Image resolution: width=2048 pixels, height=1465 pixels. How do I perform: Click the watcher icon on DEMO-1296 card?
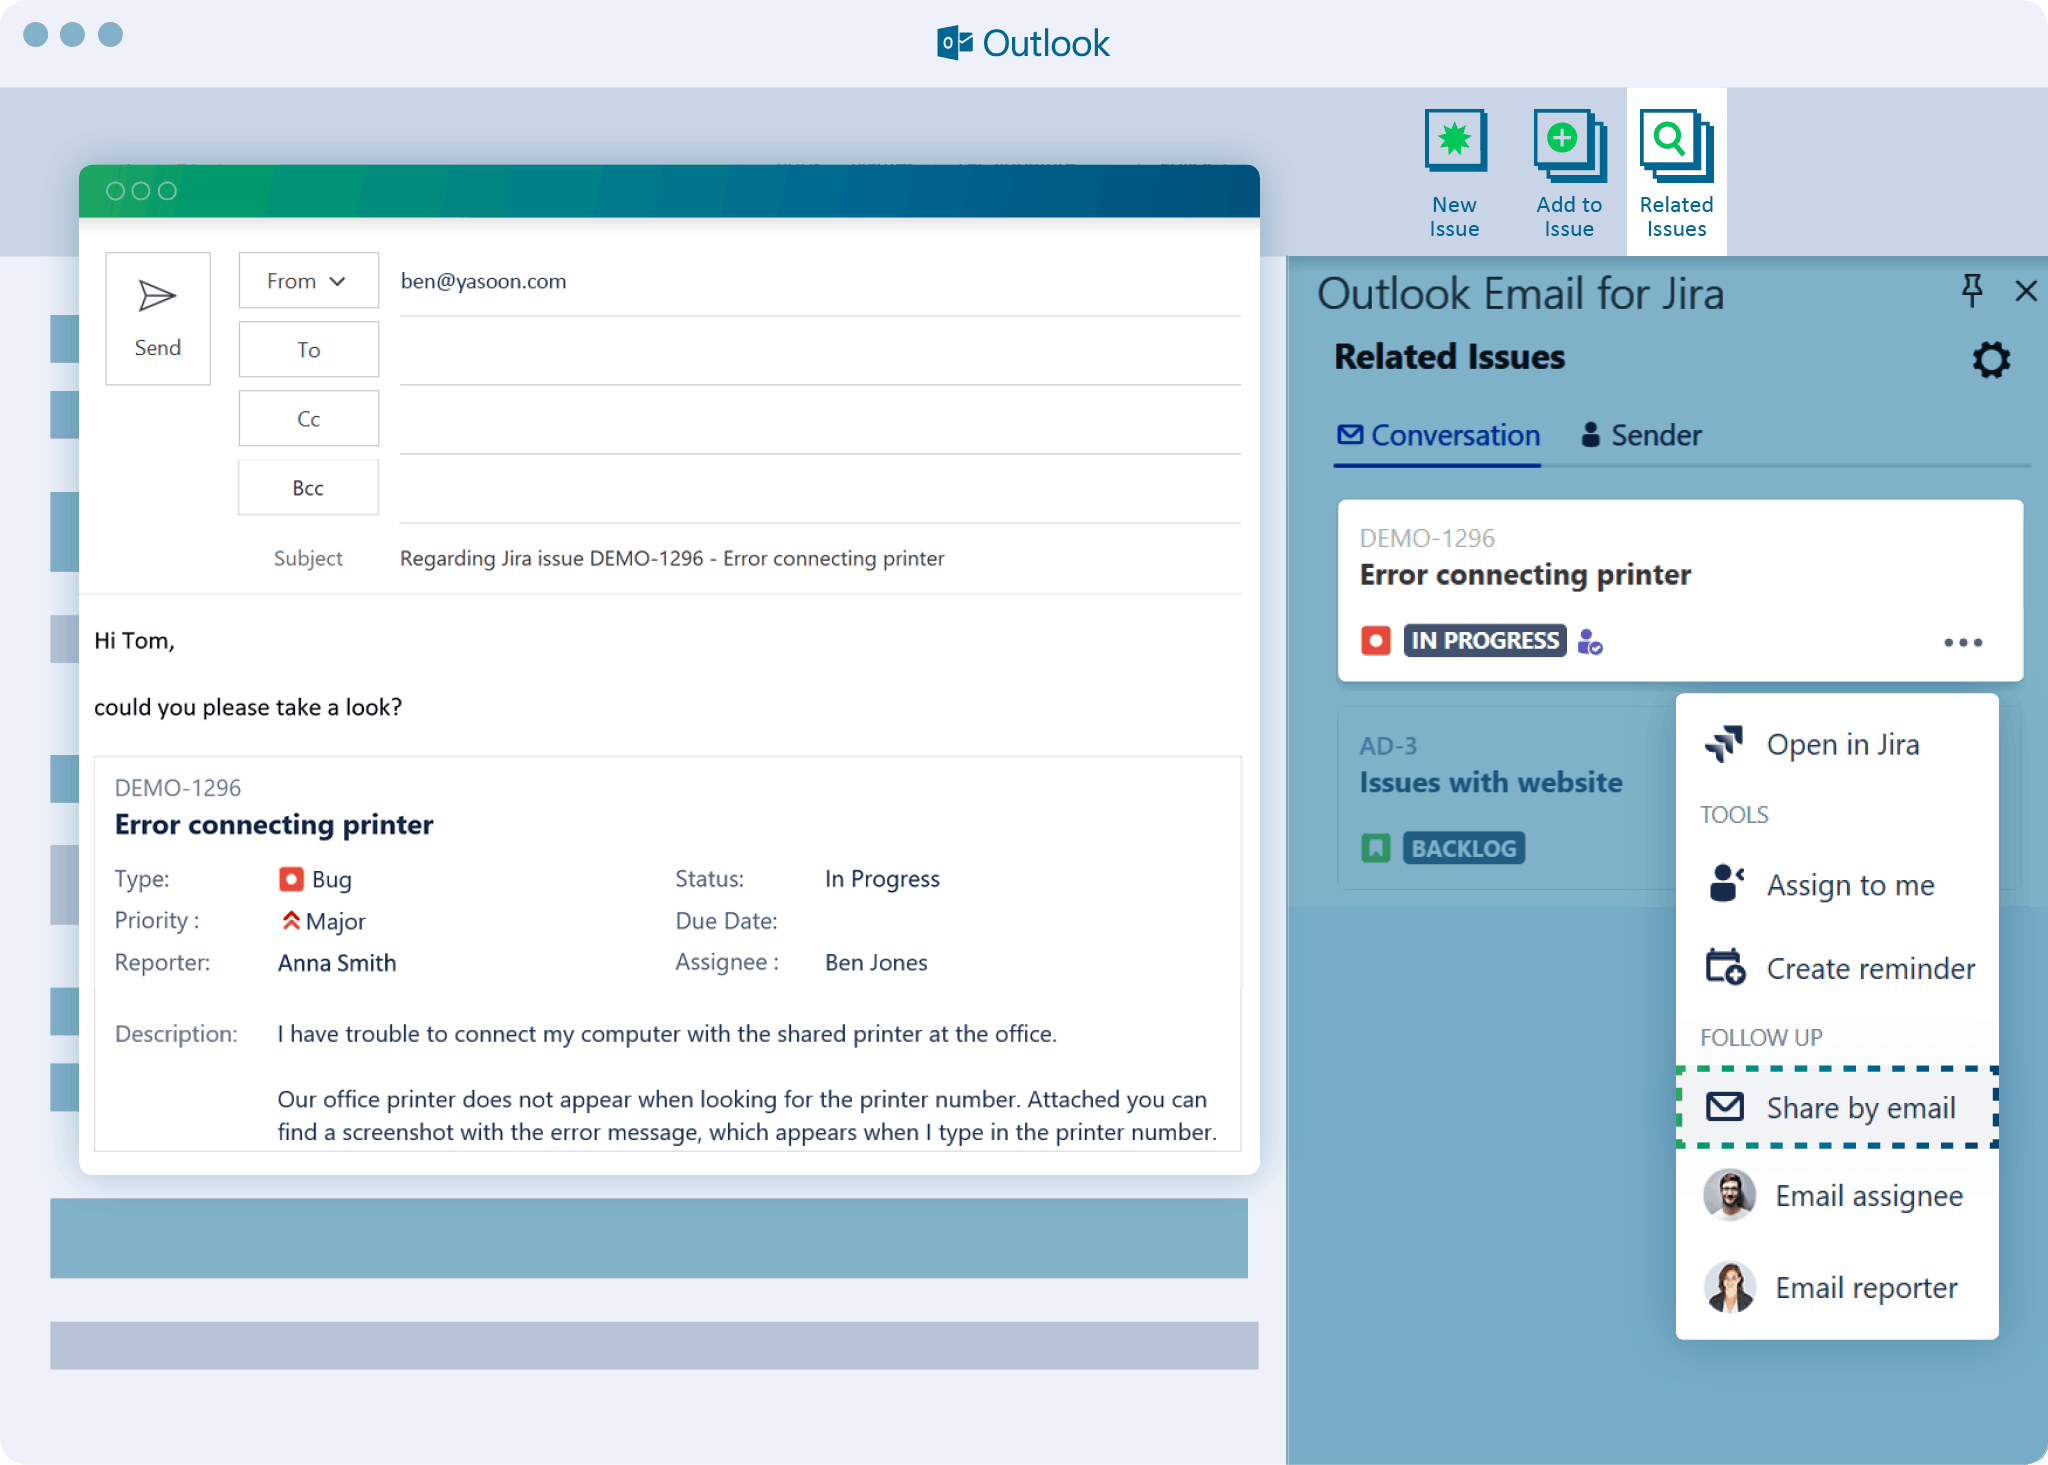pos(1589,641)
